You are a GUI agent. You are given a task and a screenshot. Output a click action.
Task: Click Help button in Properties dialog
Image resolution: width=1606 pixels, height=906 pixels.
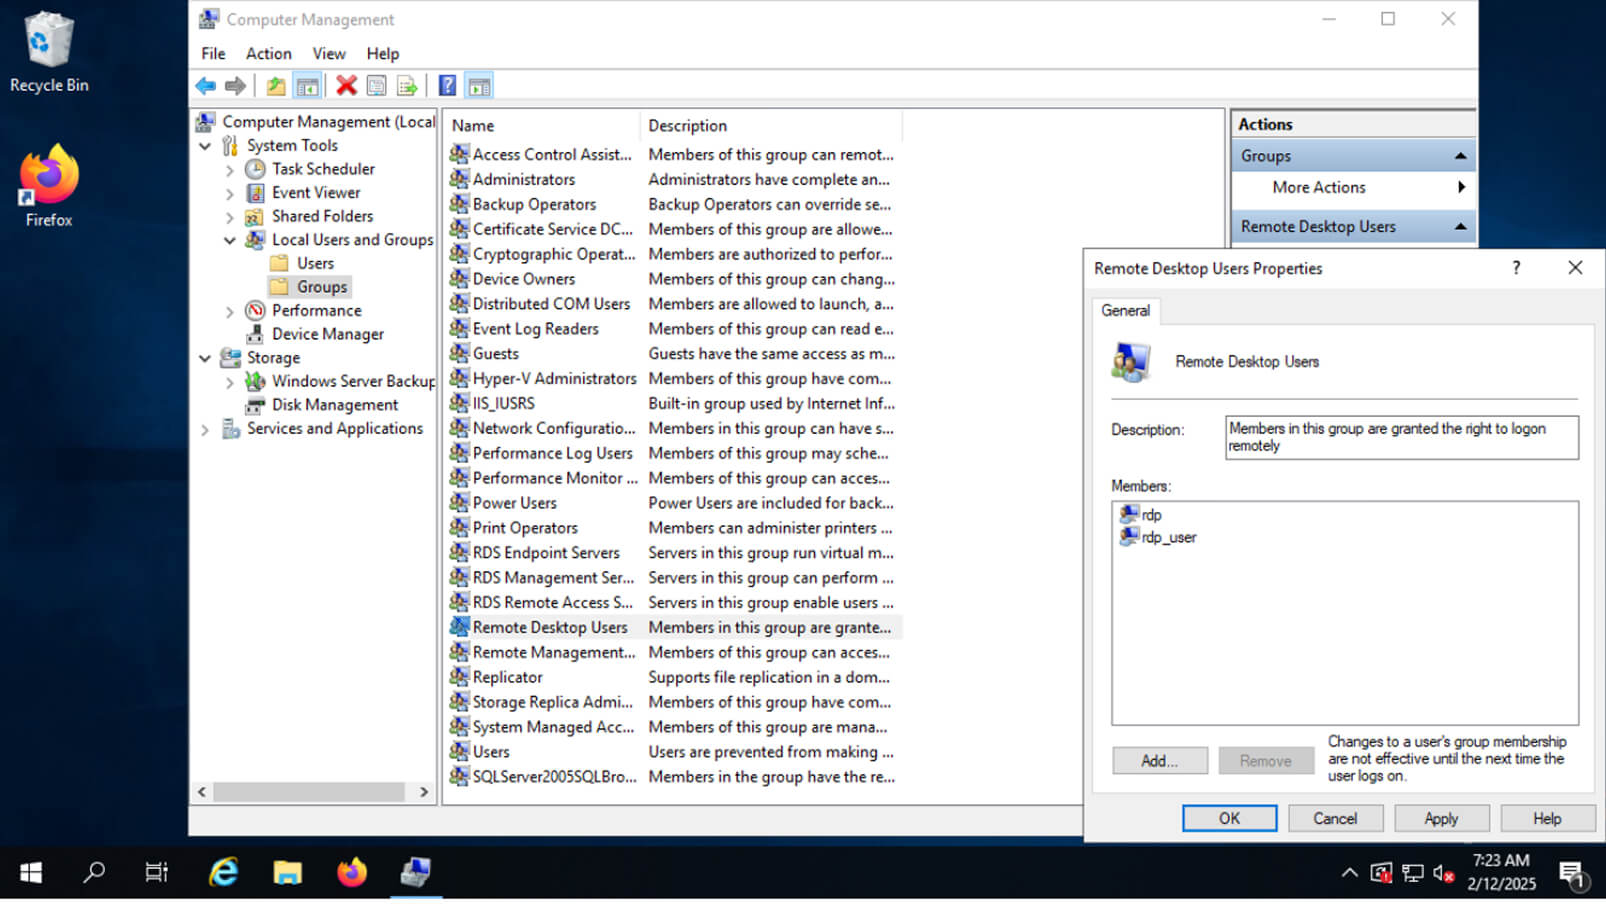click(1547, 818)
